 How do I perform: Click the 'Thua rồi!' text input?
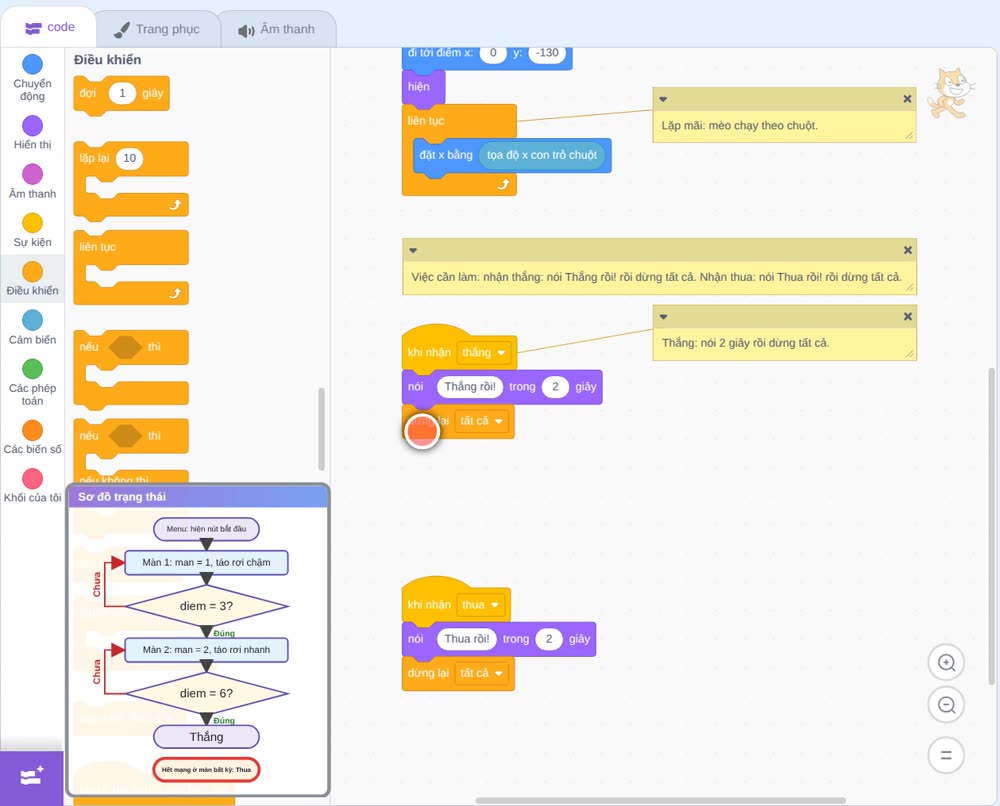pos(466,639)
